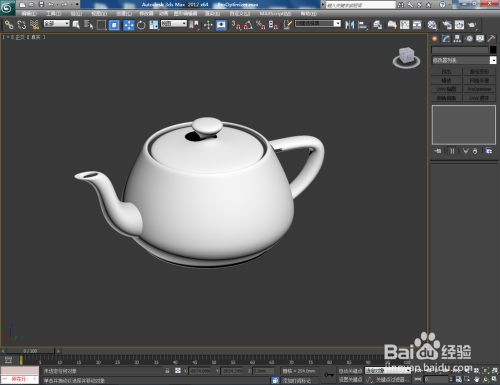Click the Unlink Selection icon
The image size is (500, 385).
point(22,25)
